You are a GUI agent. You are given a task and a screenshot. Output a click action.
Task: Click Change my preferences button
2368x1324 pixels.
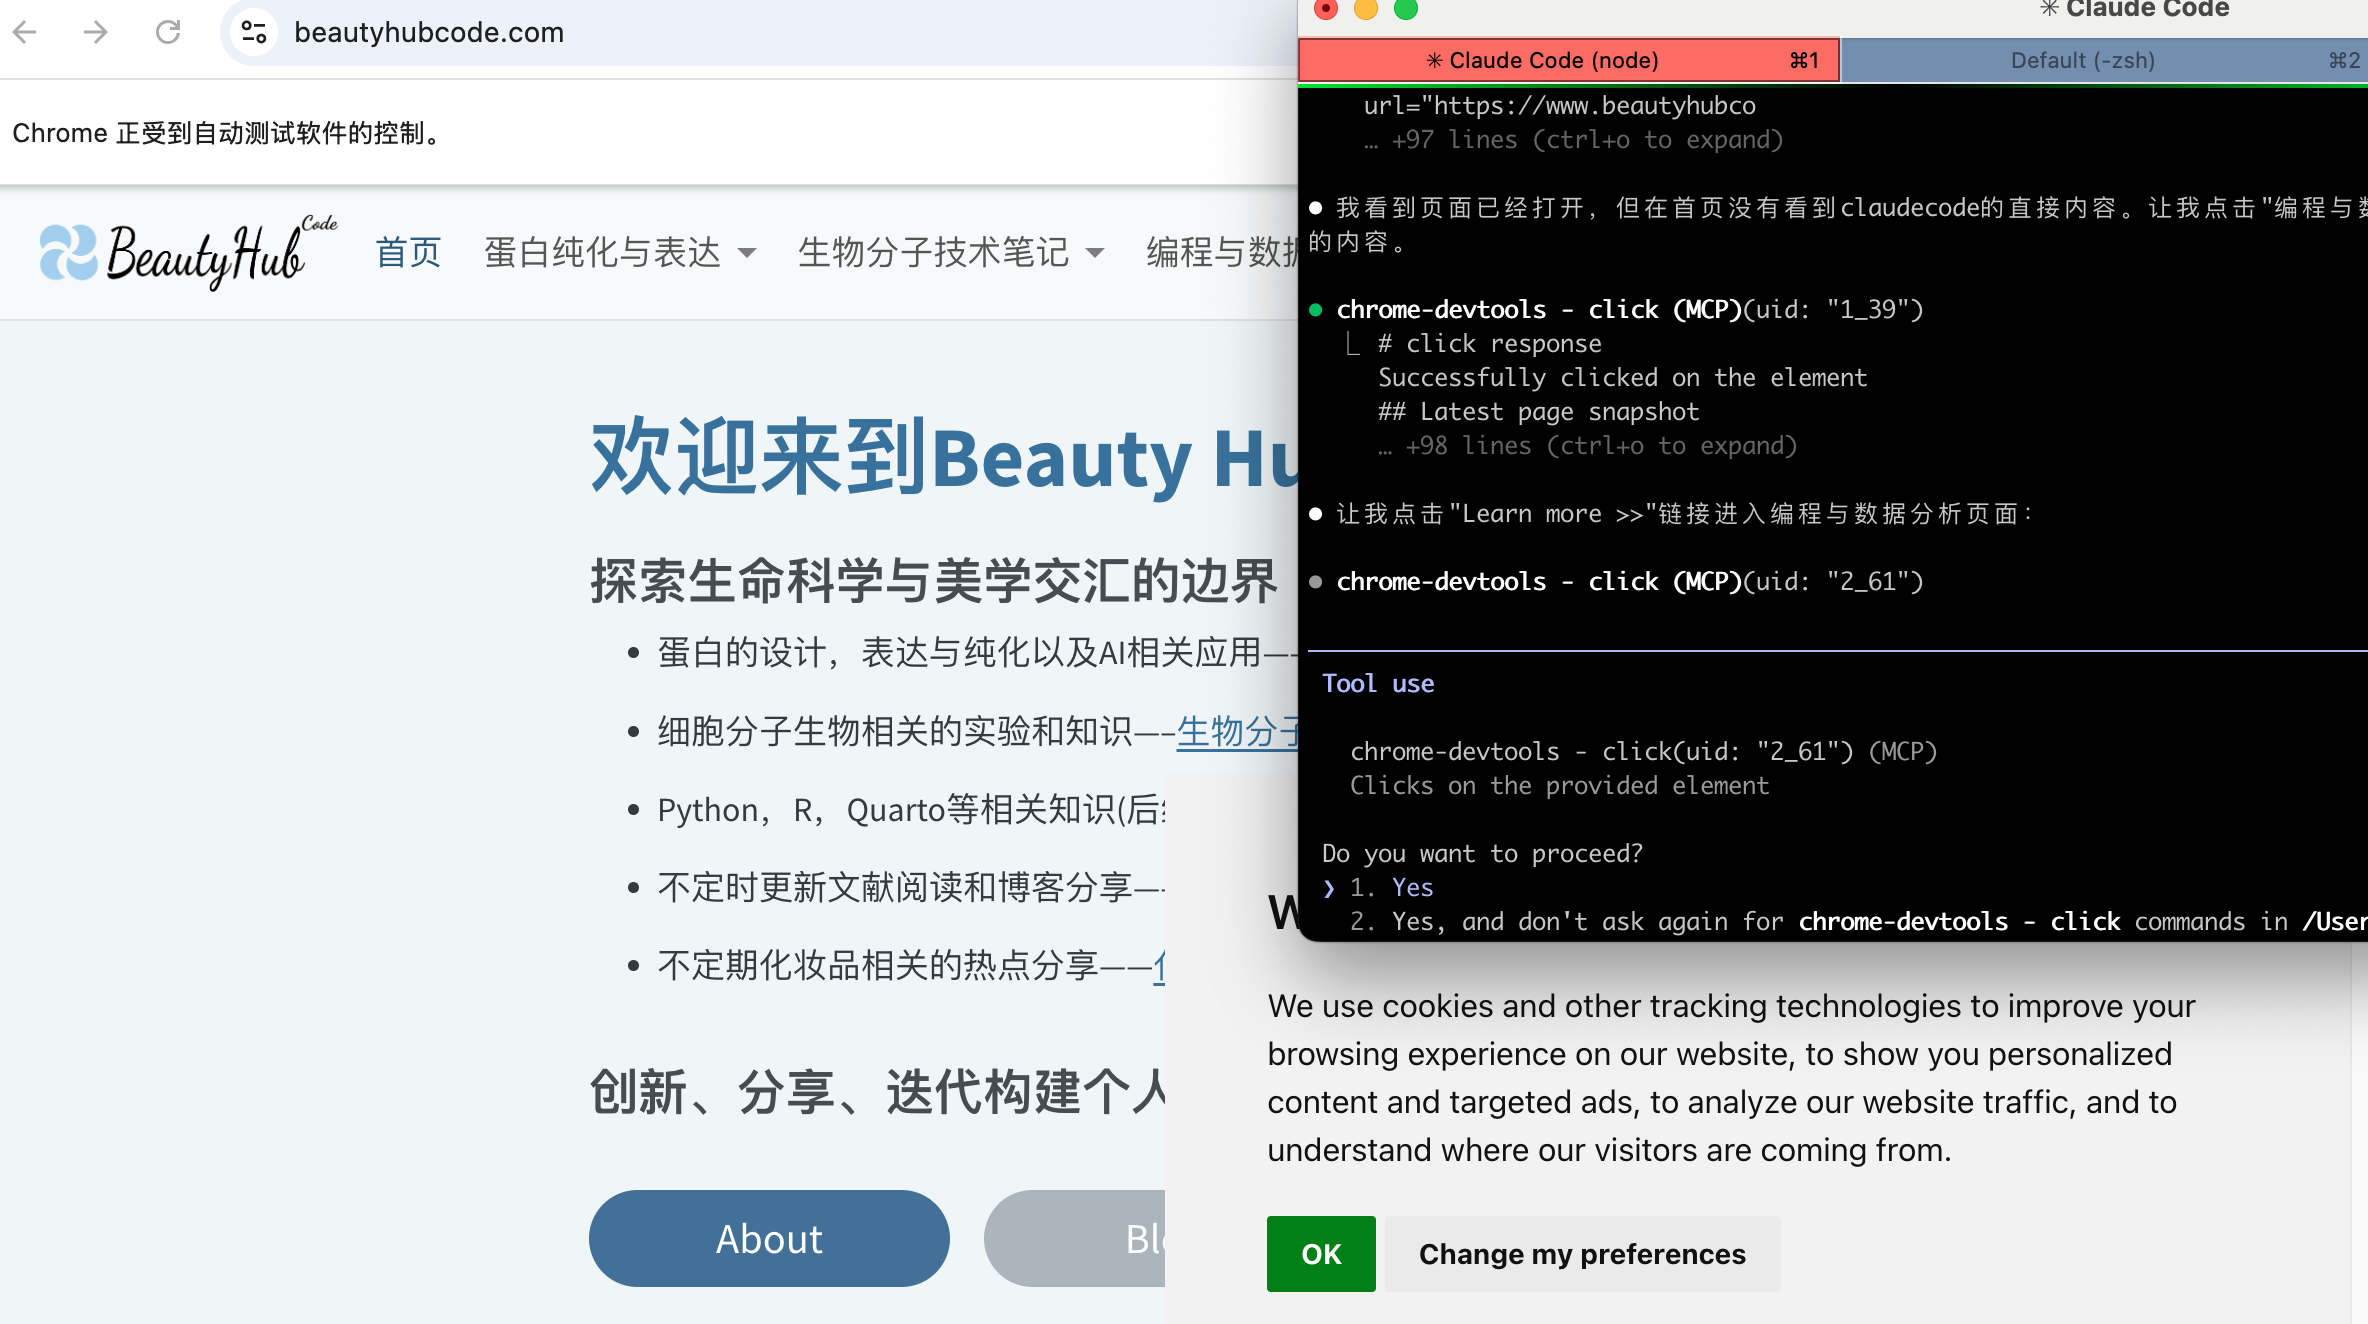tap(1582, 1254)
